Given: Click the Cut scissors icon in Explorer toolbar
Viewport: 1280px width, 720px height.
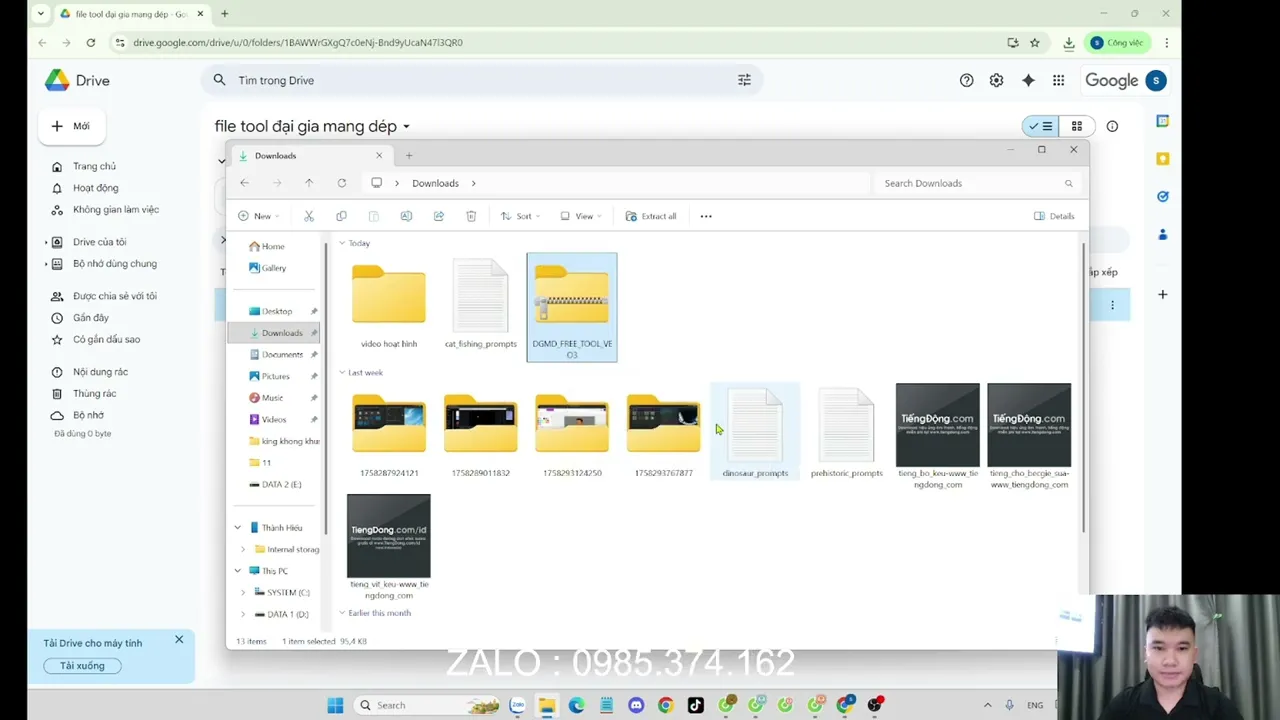Looking at the screenshot, I should pyautogui.click(x=309, y=216).
